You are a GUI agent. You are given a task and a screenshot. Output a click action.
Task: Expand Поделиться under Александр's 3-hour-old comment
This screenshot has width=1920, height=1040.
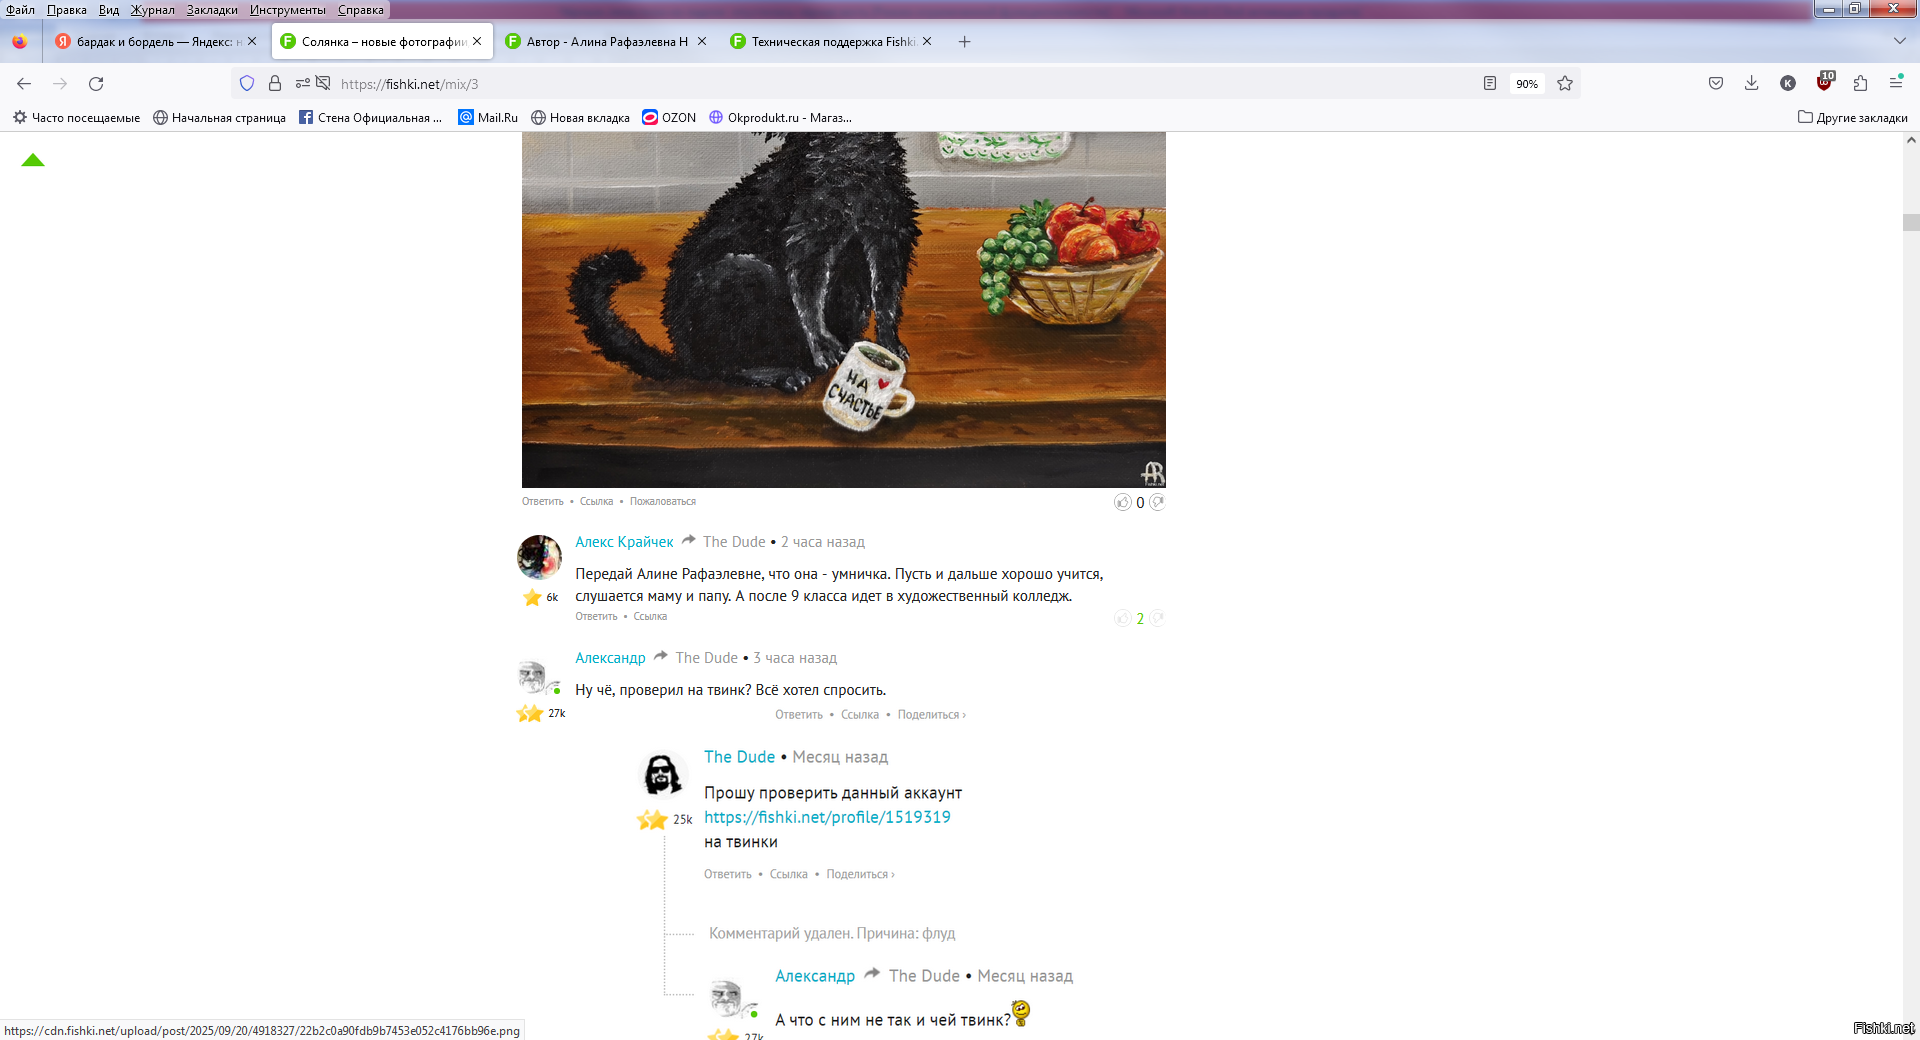click(931, 715)
